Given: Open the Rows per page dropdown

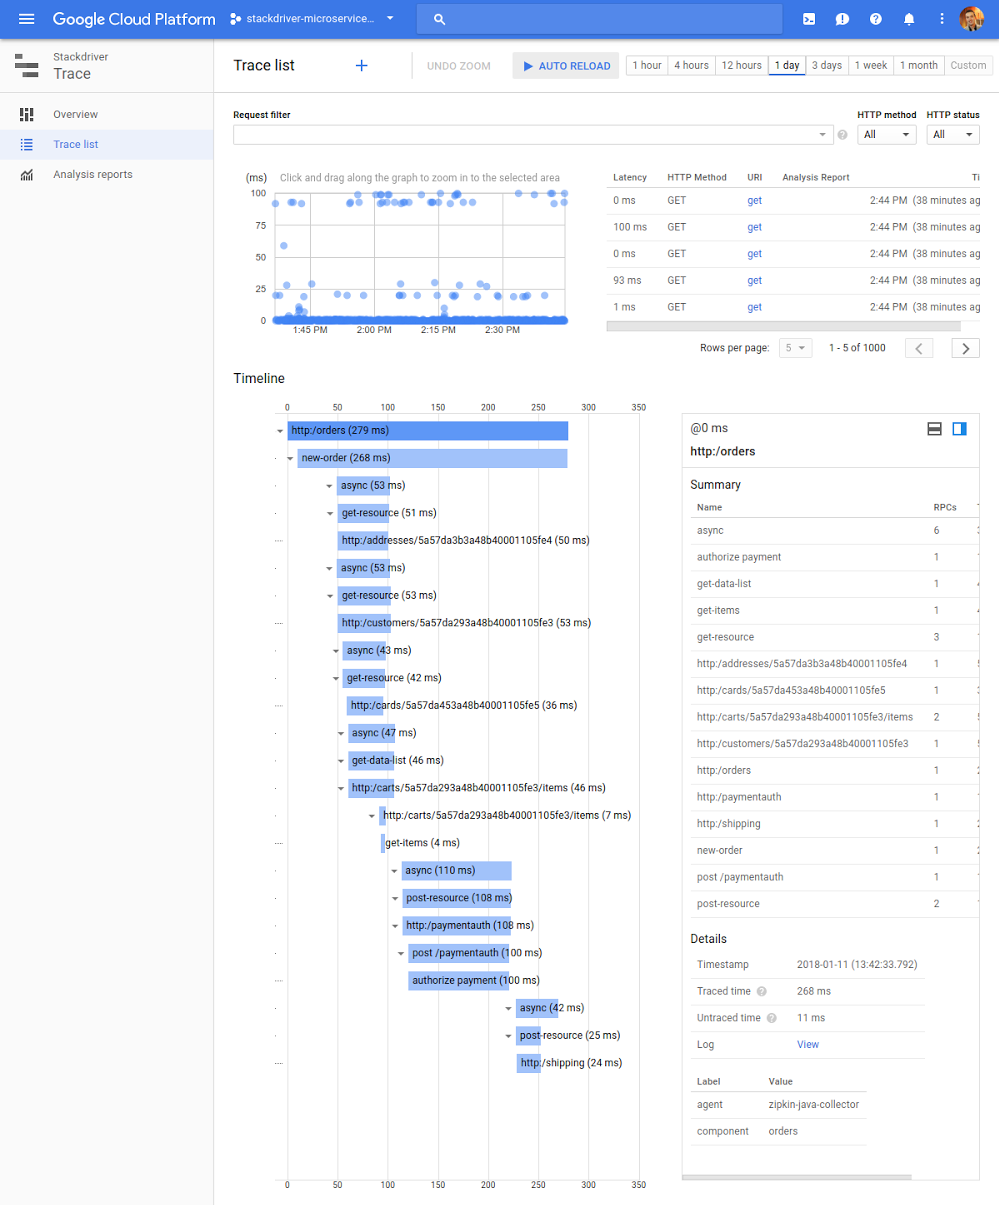Looking at the screenshot, I should point(797,348).
